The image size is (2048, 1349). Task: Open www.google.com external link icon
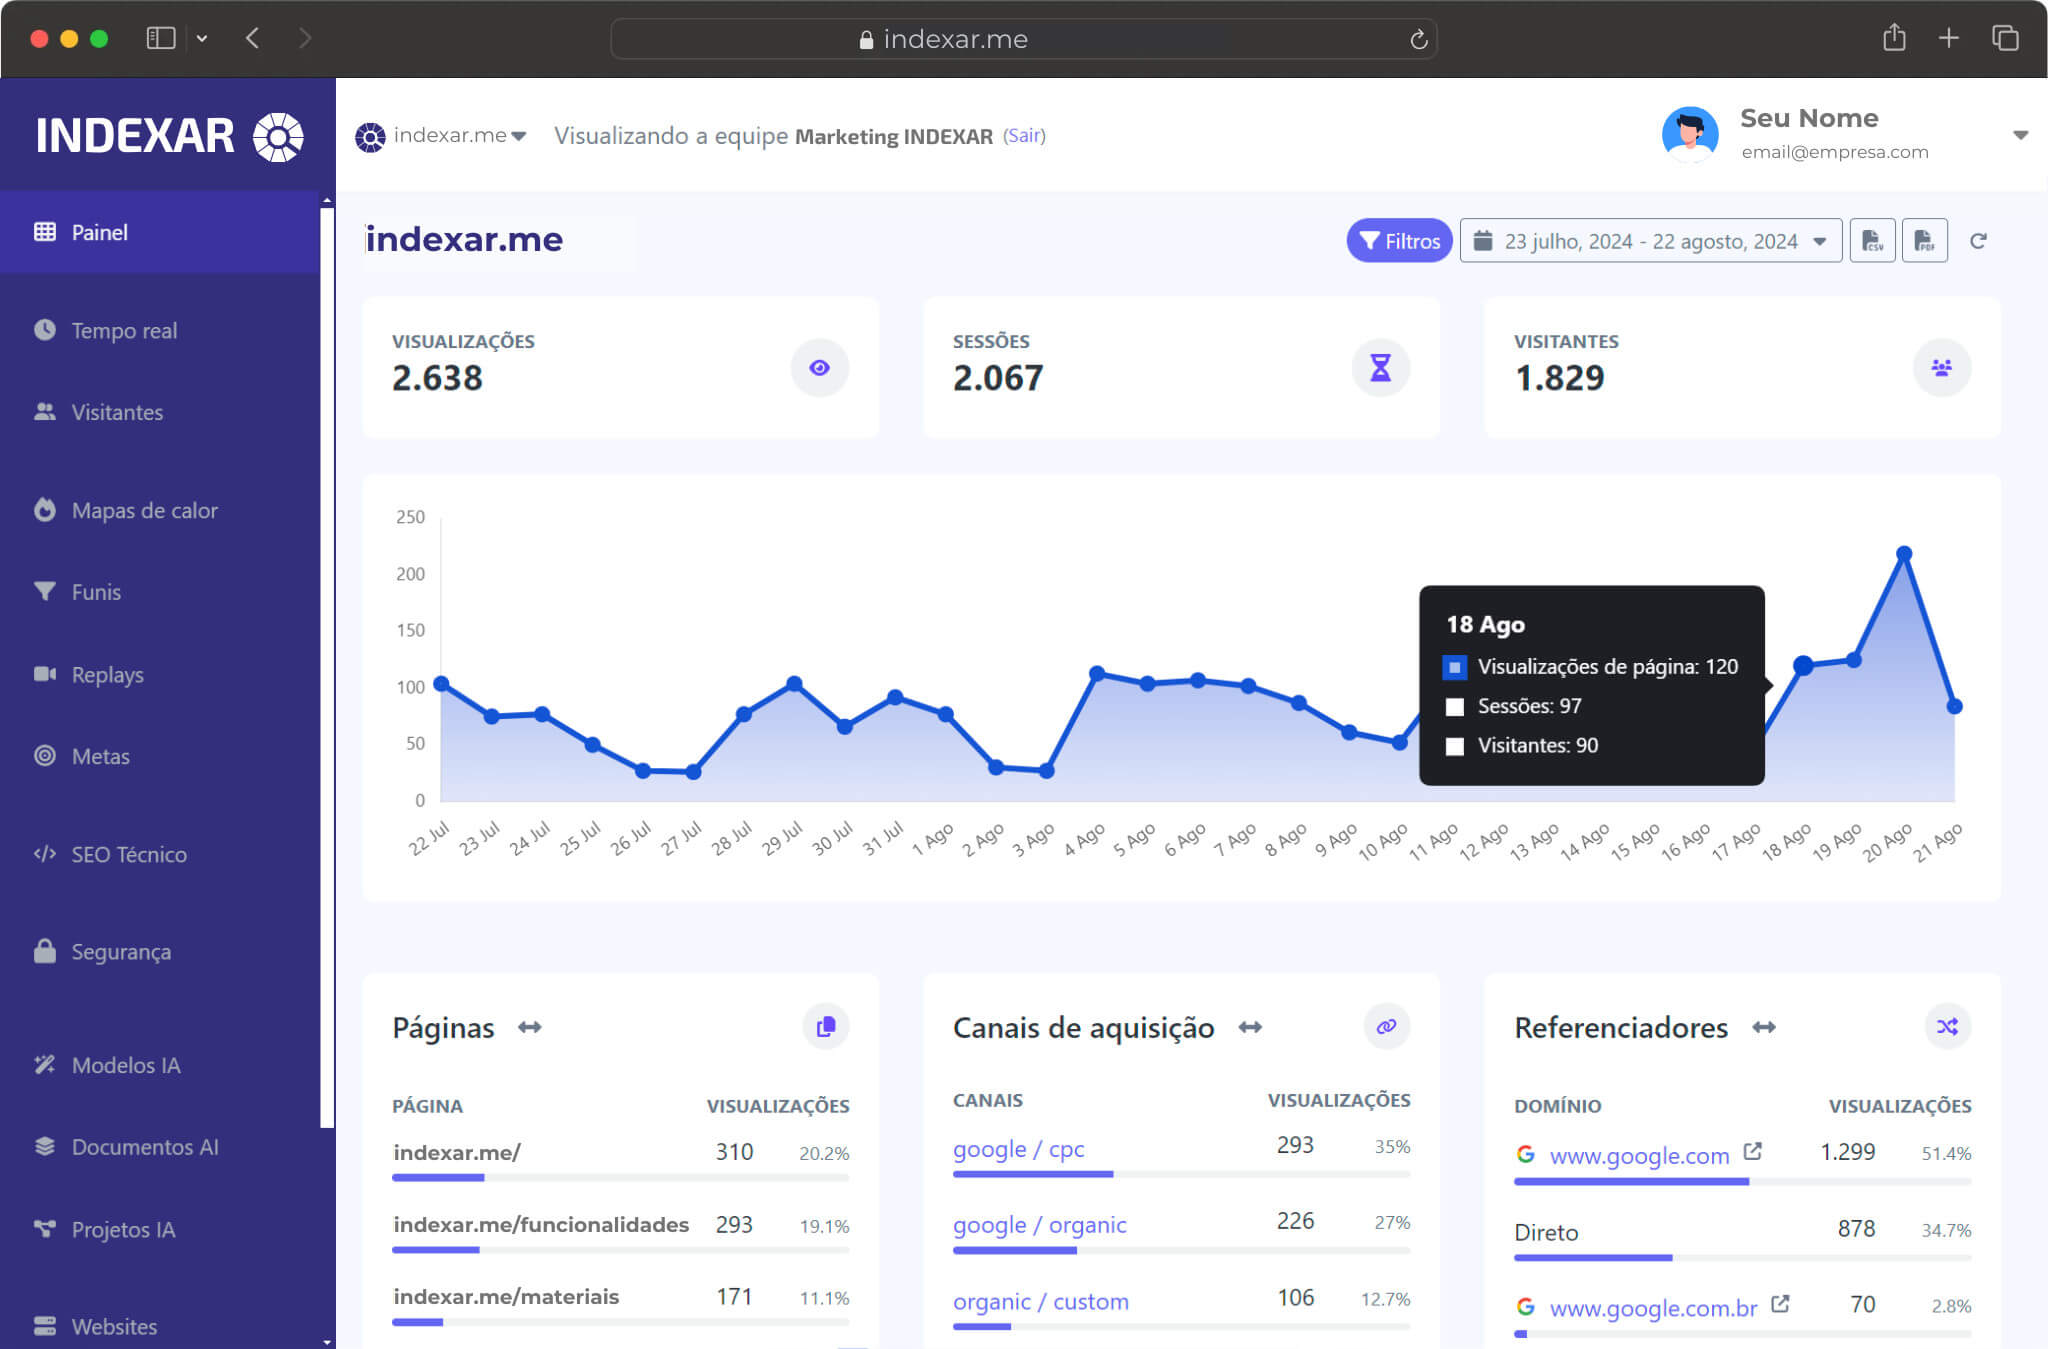tap(1753, 1152)
